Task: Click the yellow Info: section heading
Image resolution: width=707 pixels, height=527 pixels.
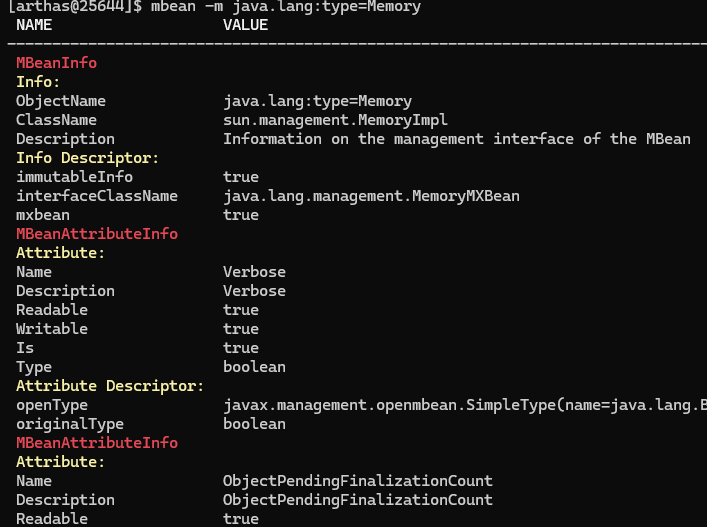Action: tap(38, 82)
